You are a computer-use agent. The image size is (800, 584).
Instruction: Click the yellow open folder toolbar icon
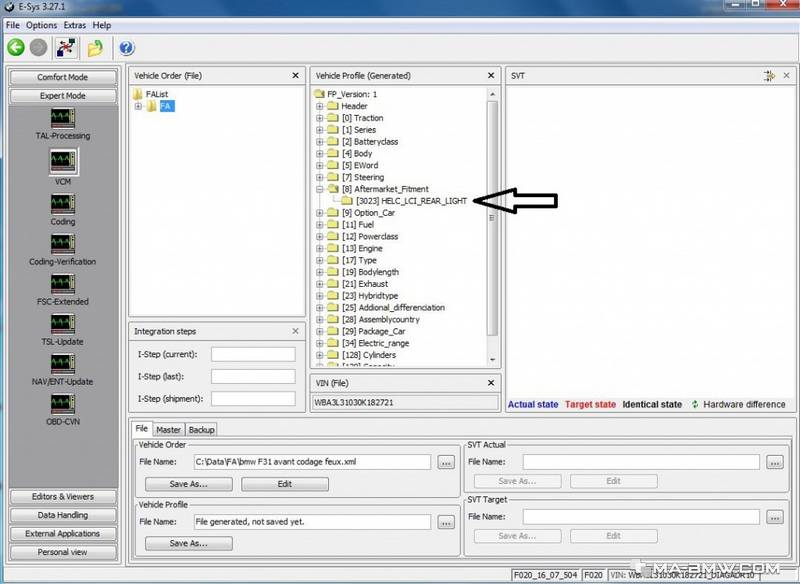point(95,48)
